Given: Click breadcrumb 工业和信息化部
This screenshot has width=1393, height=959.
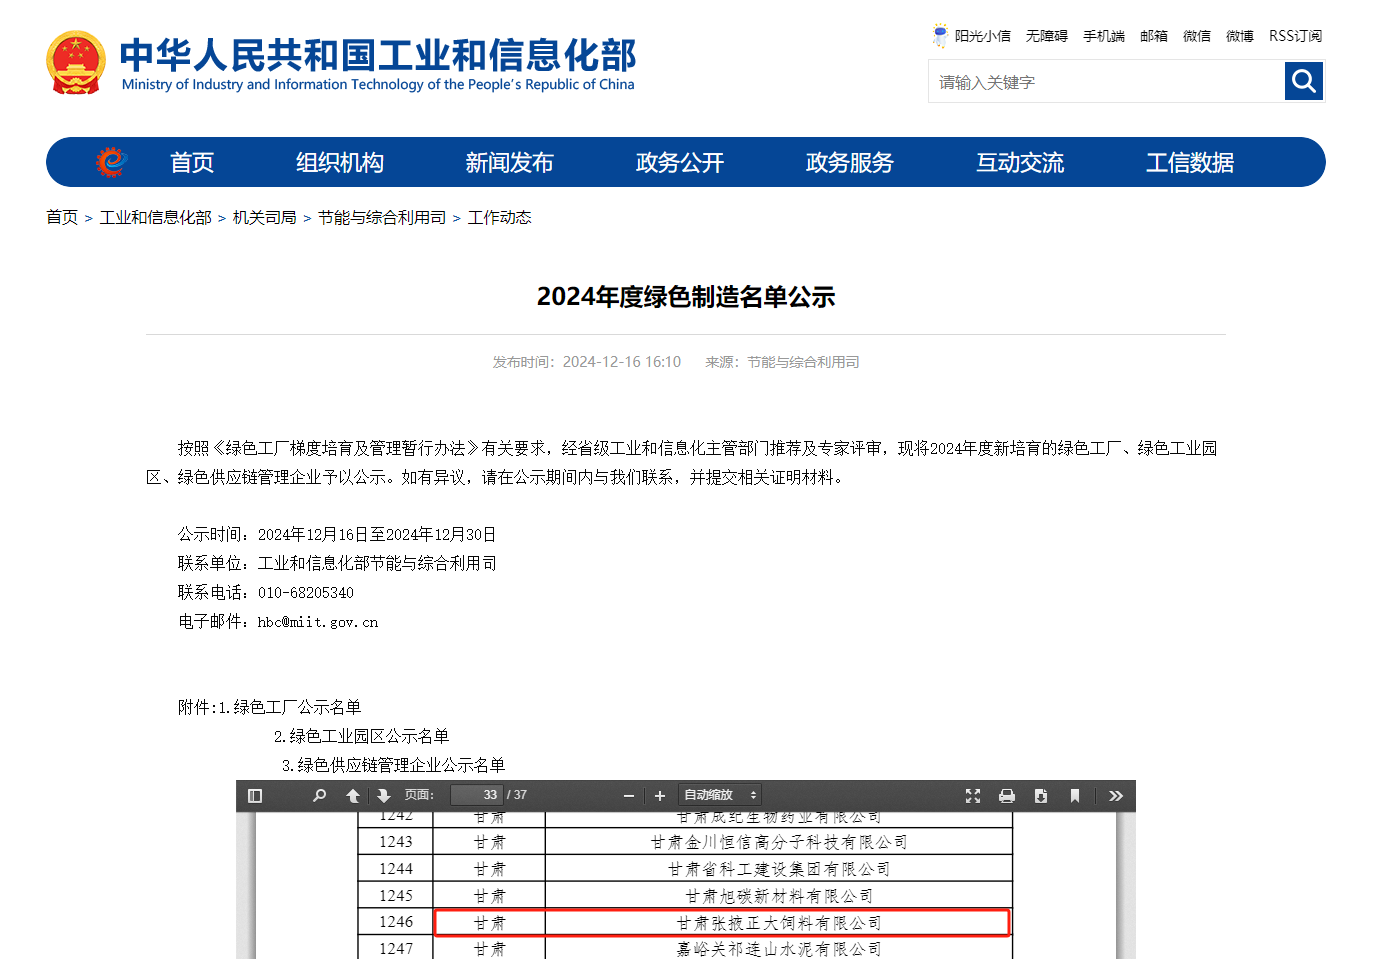Looking at the screenshot, I should click(156, 217).
